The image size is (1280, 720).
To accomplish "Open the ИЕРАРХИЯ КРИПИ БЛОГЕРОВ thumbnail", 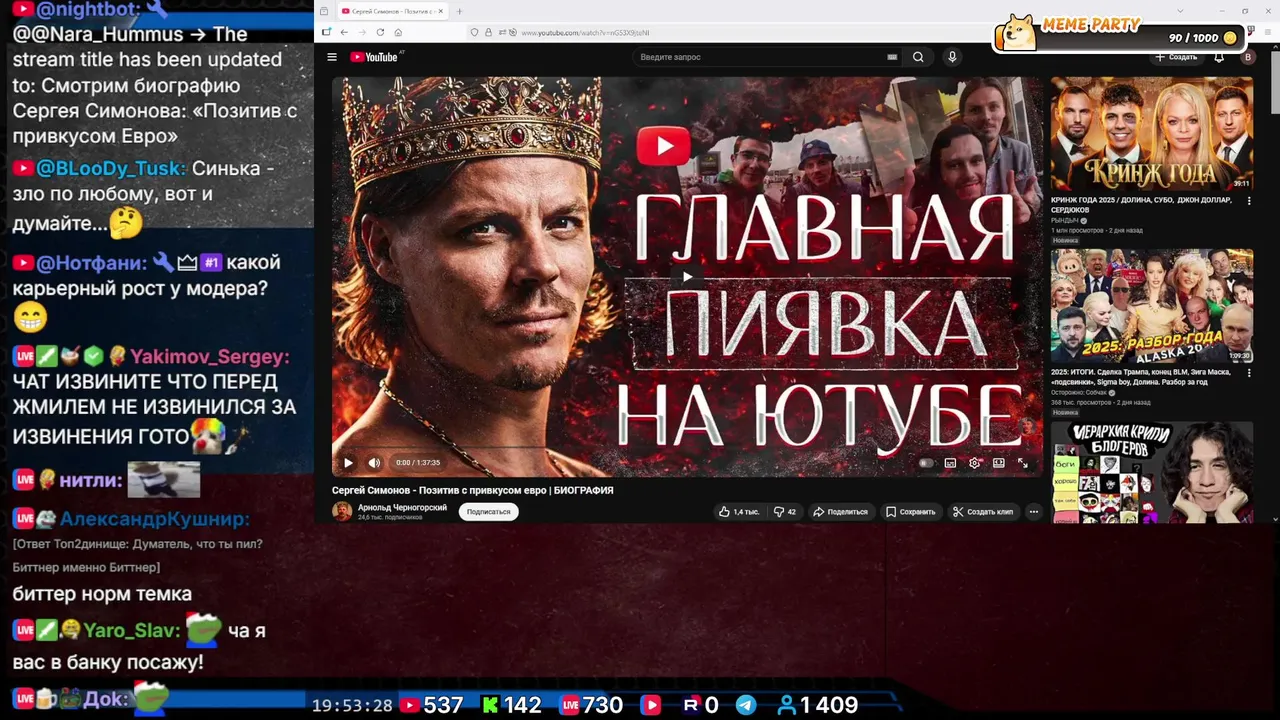I will coord(1151,472).
